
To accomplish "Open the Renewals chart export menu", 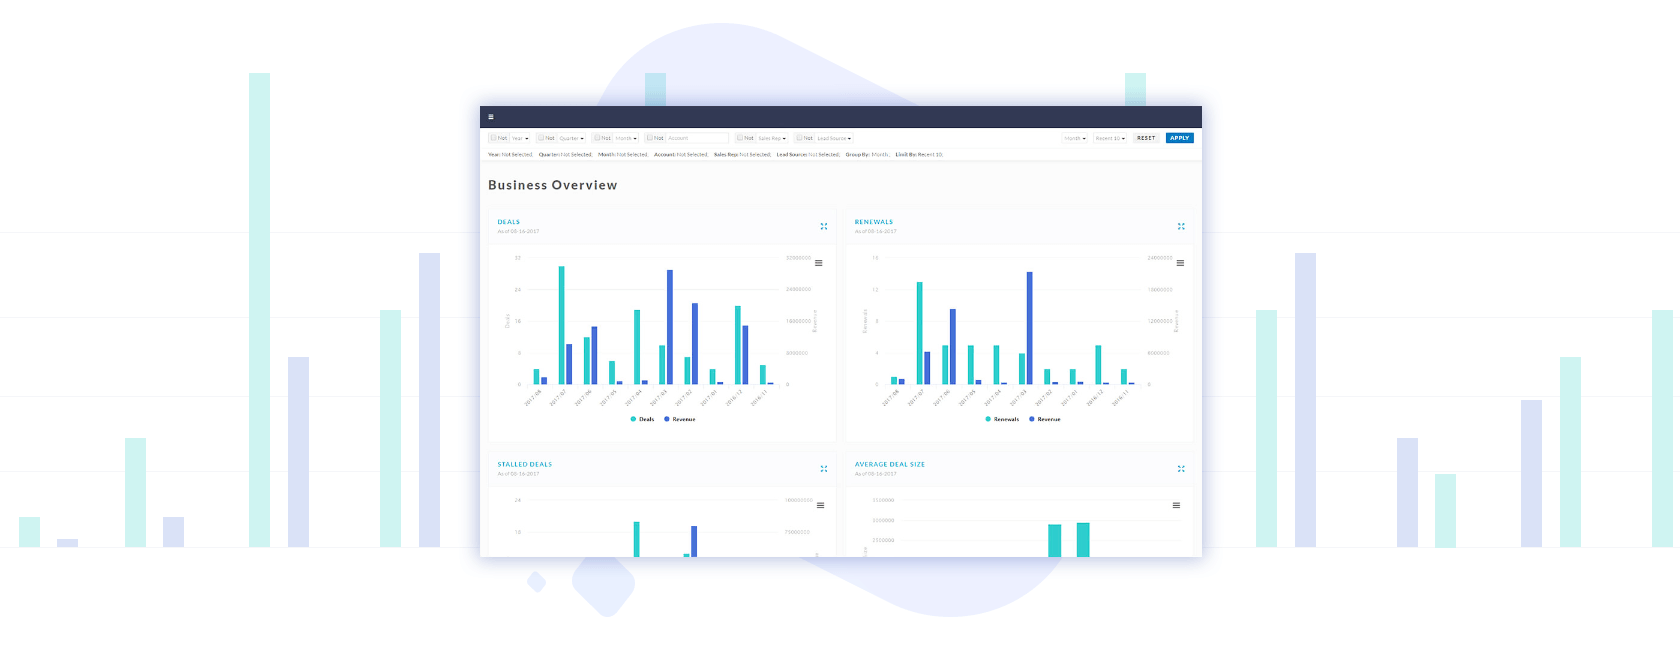I will tap(1180, 263).
